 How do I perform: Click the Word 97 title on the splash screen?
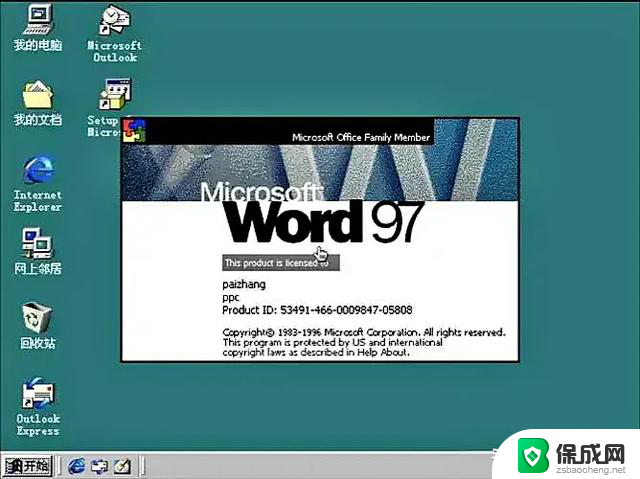[322, 222]
